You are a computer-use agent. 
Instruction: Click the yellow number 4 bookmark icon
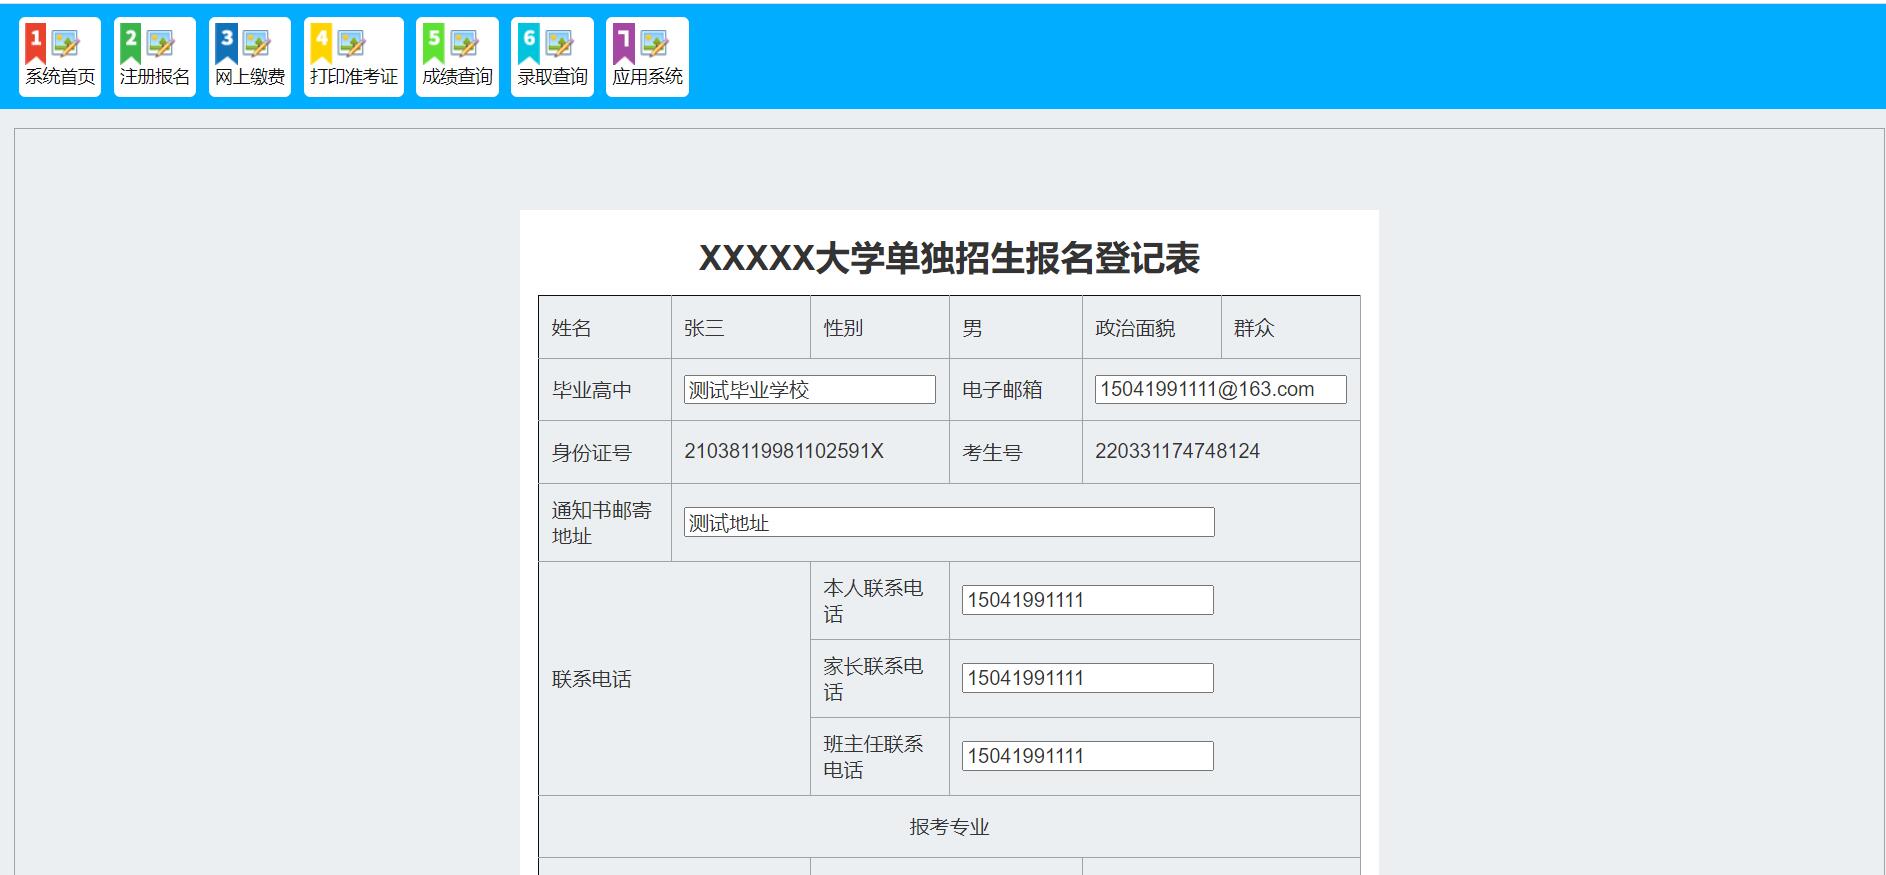point(321,44)
